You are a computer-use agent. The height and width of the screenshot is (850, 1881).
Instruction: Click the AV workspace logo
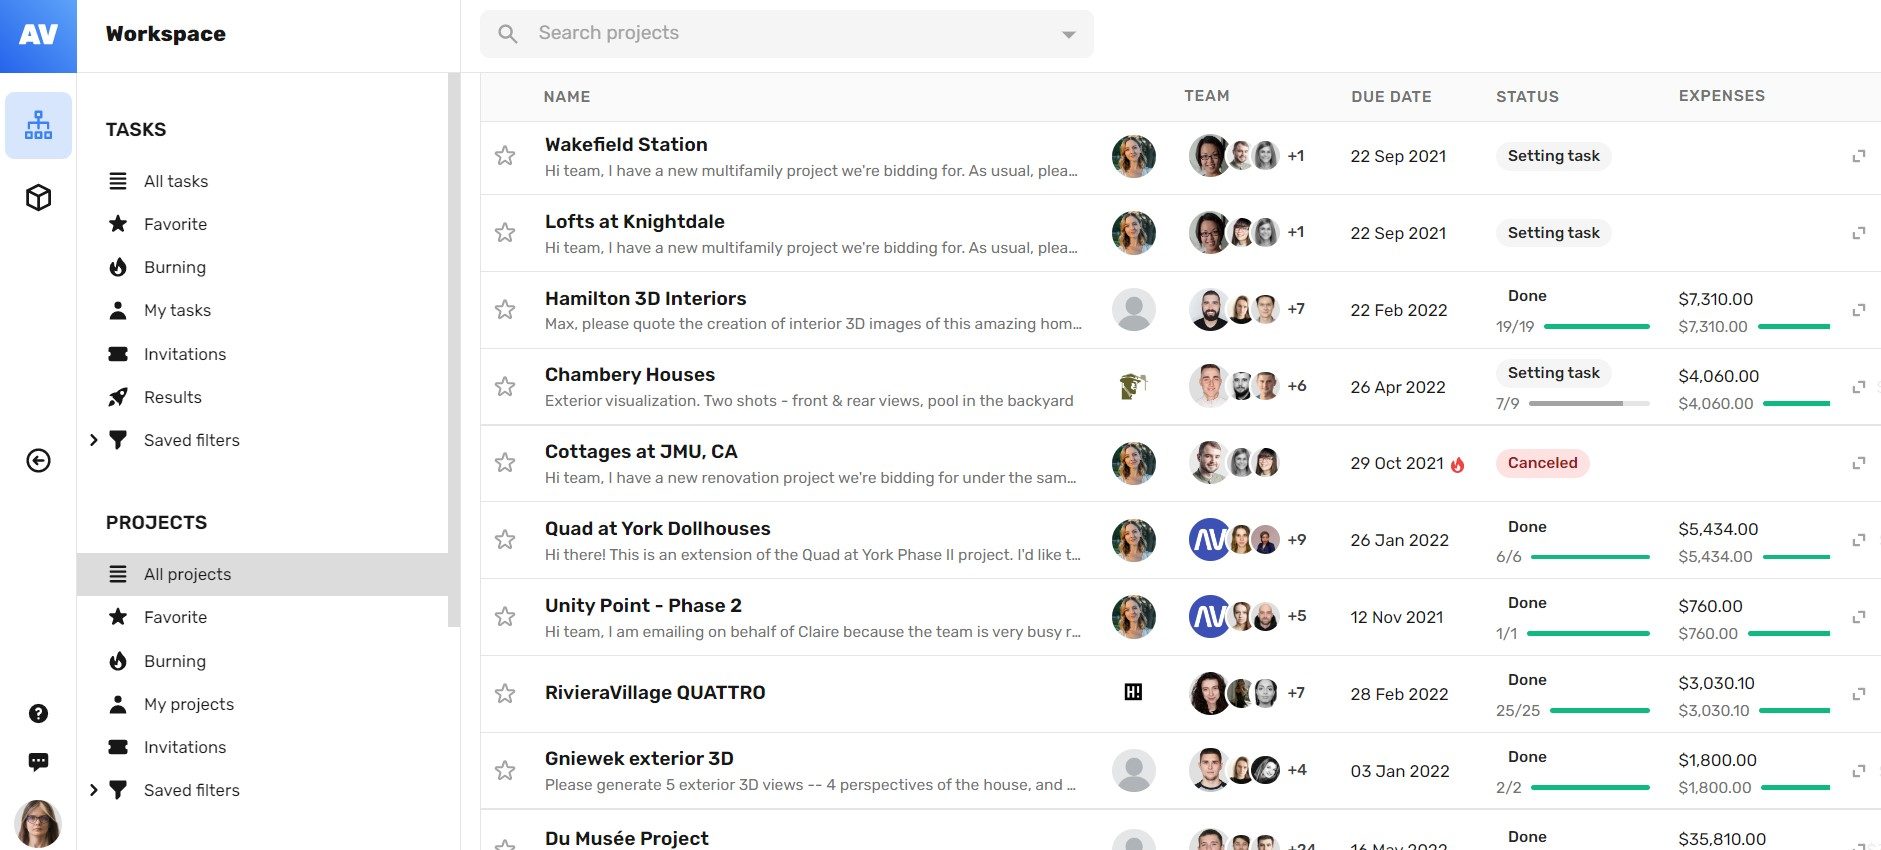(38, 36)
